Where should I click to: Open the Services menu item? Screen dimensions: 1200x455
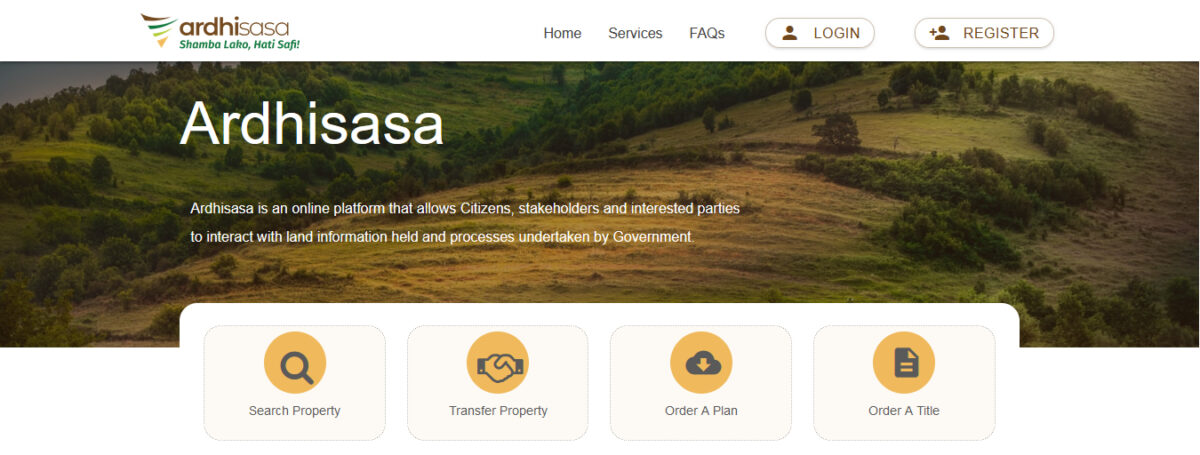click(x=635, y=33)
